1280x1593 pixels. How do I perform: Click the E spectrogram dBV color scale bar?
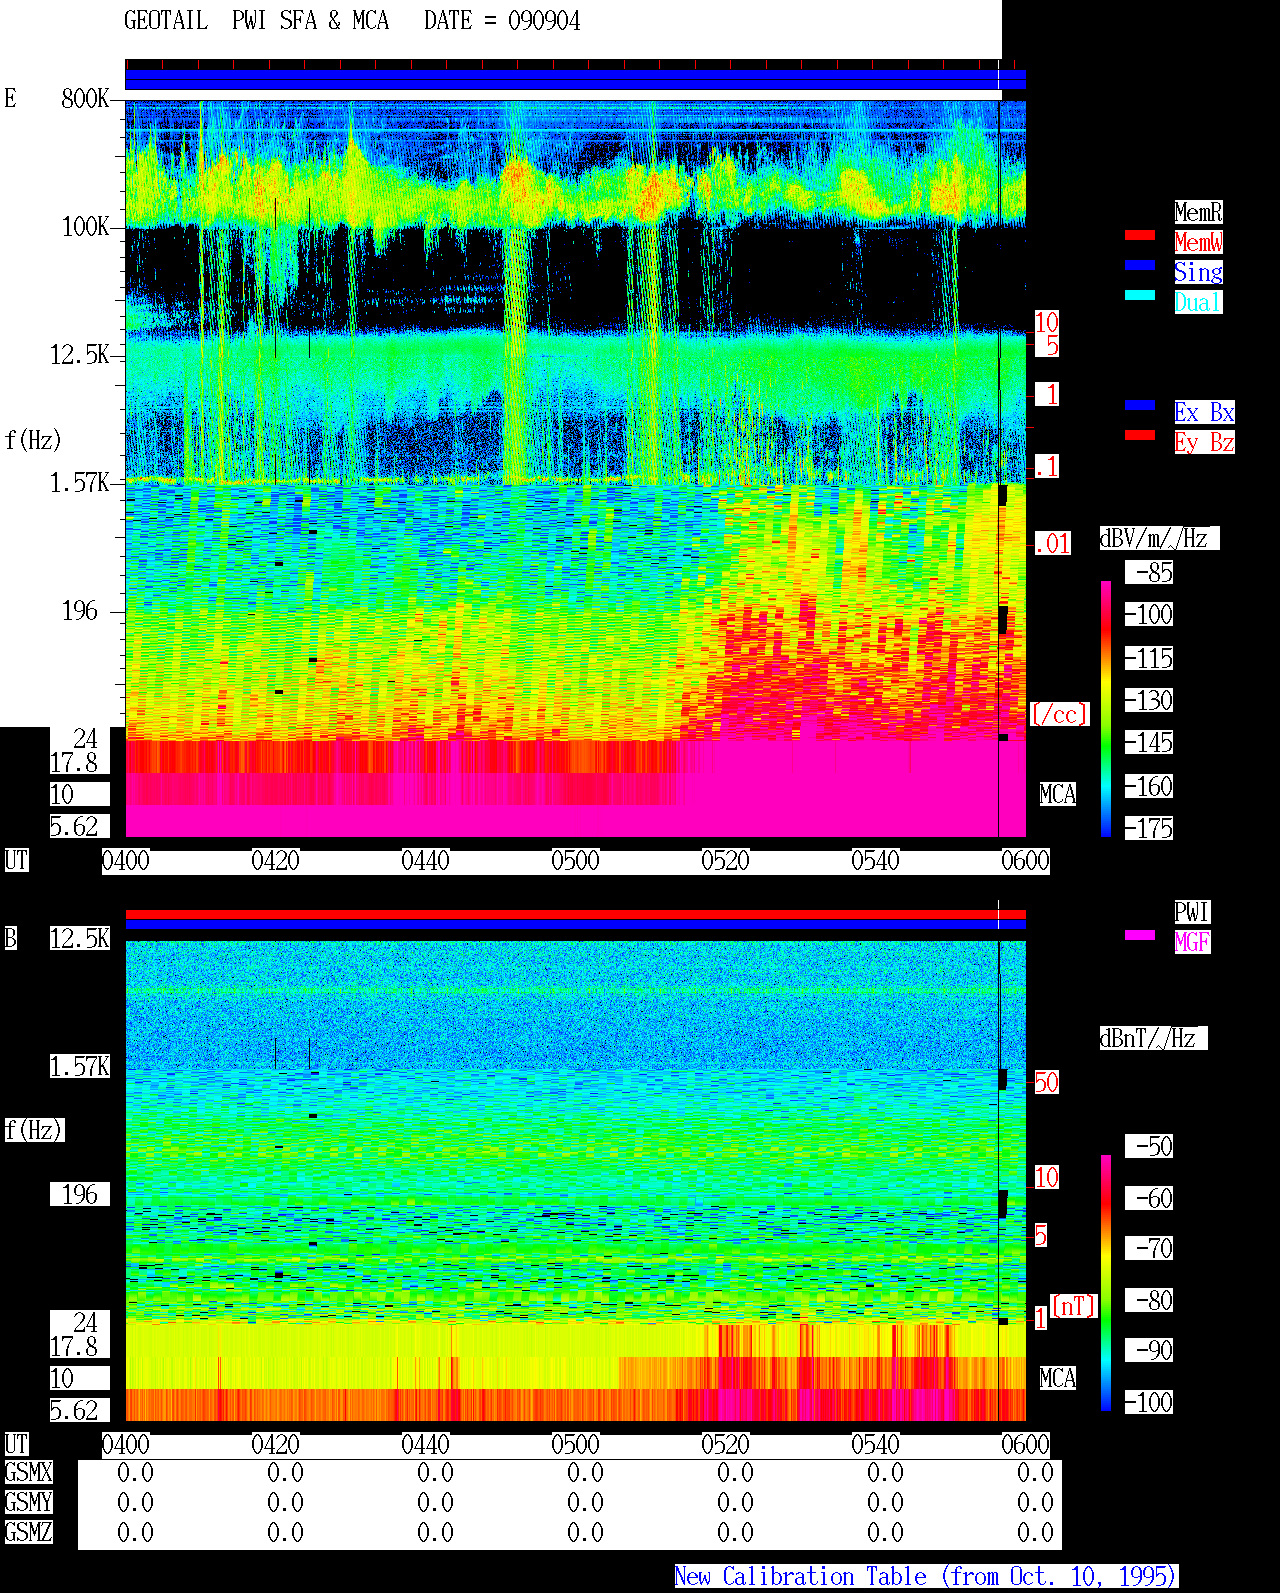coord(1106,709)
